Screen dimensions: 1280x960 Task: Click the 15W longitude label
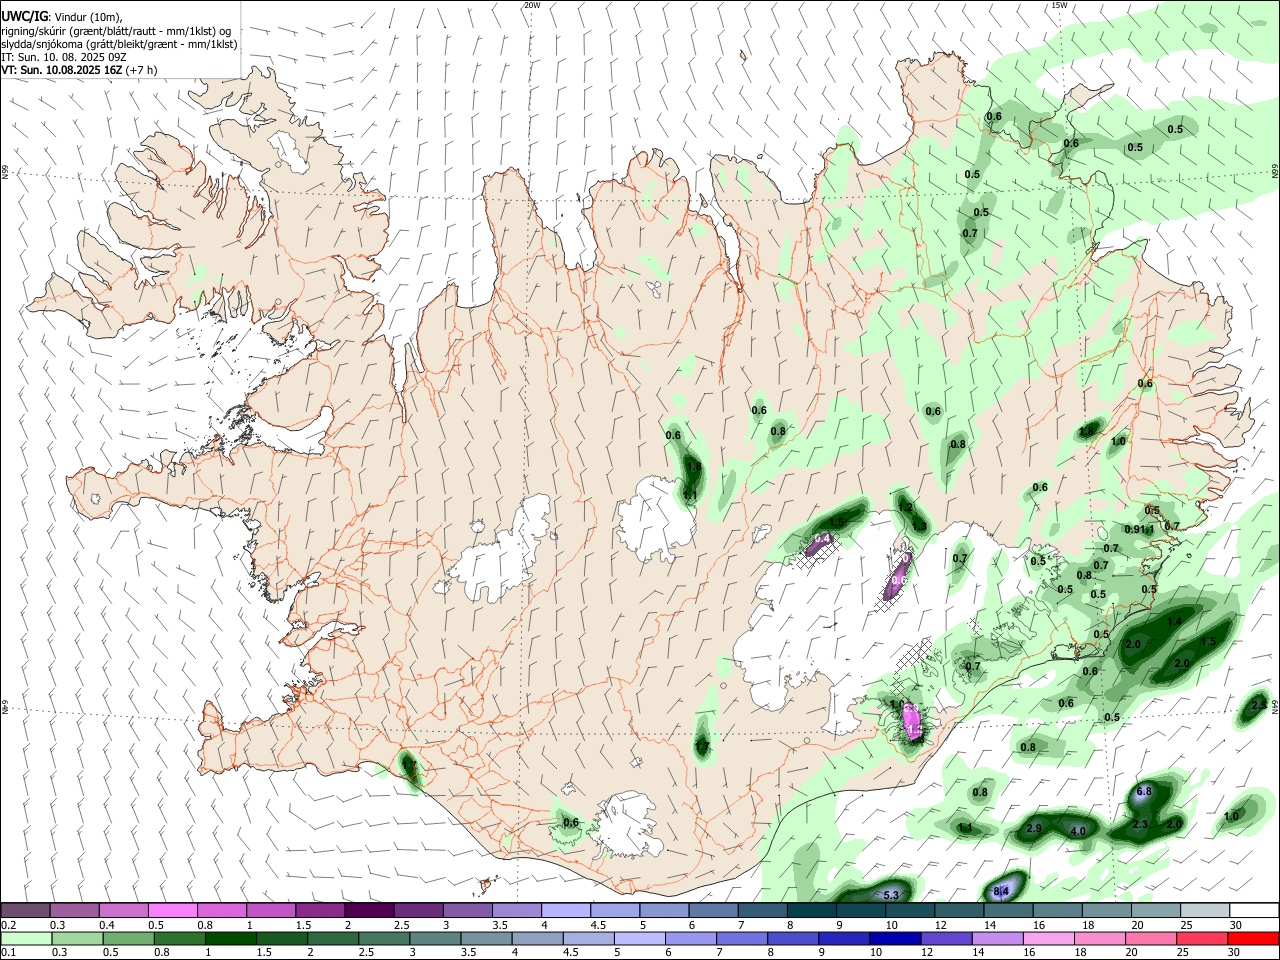(x=1059, y=5)
